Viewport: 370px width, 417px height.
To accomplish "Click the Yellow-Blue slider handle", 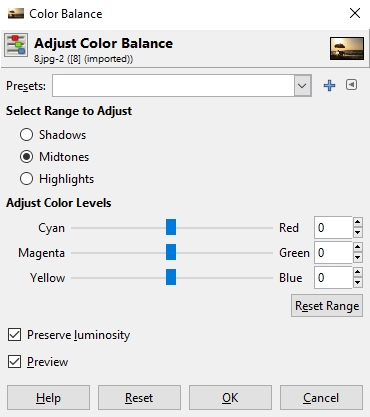I will (x=171, y=277).
